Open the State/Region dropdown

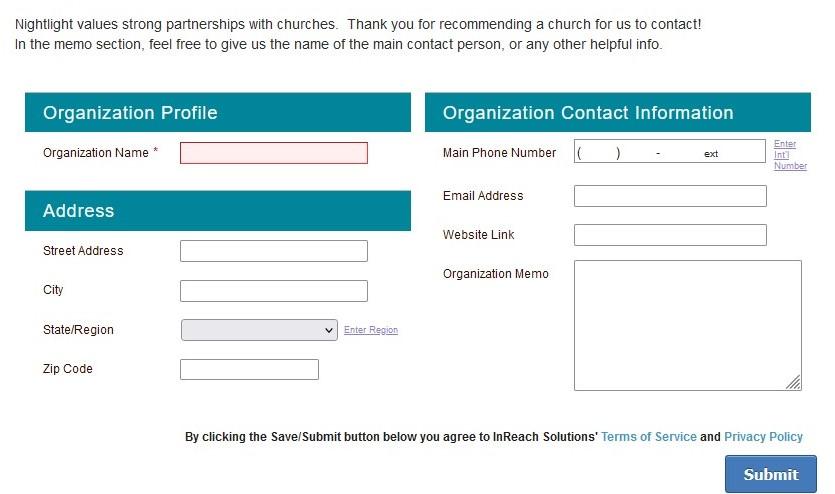(x=259, y=330)
